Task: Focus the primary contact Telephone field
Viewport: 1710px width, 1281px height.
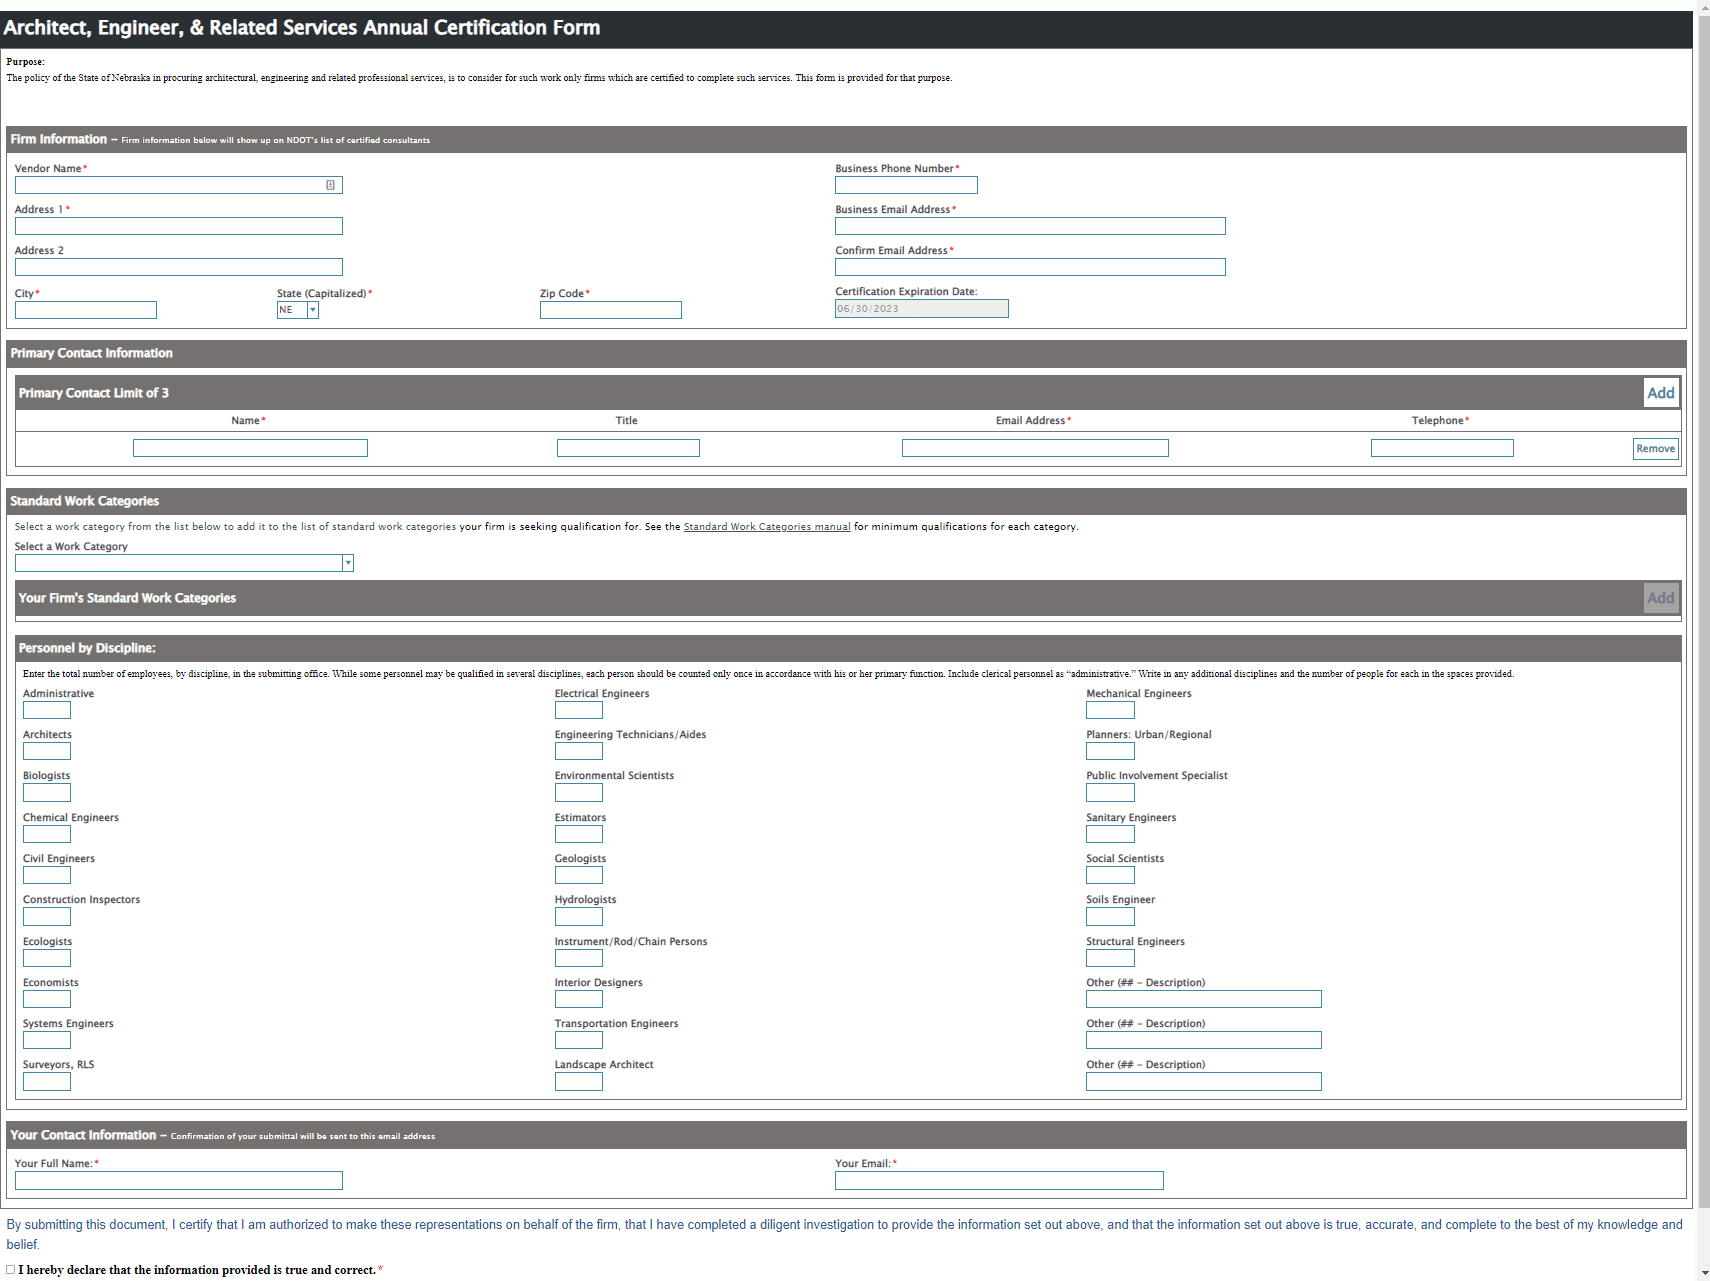Action: click(1441, 448)
